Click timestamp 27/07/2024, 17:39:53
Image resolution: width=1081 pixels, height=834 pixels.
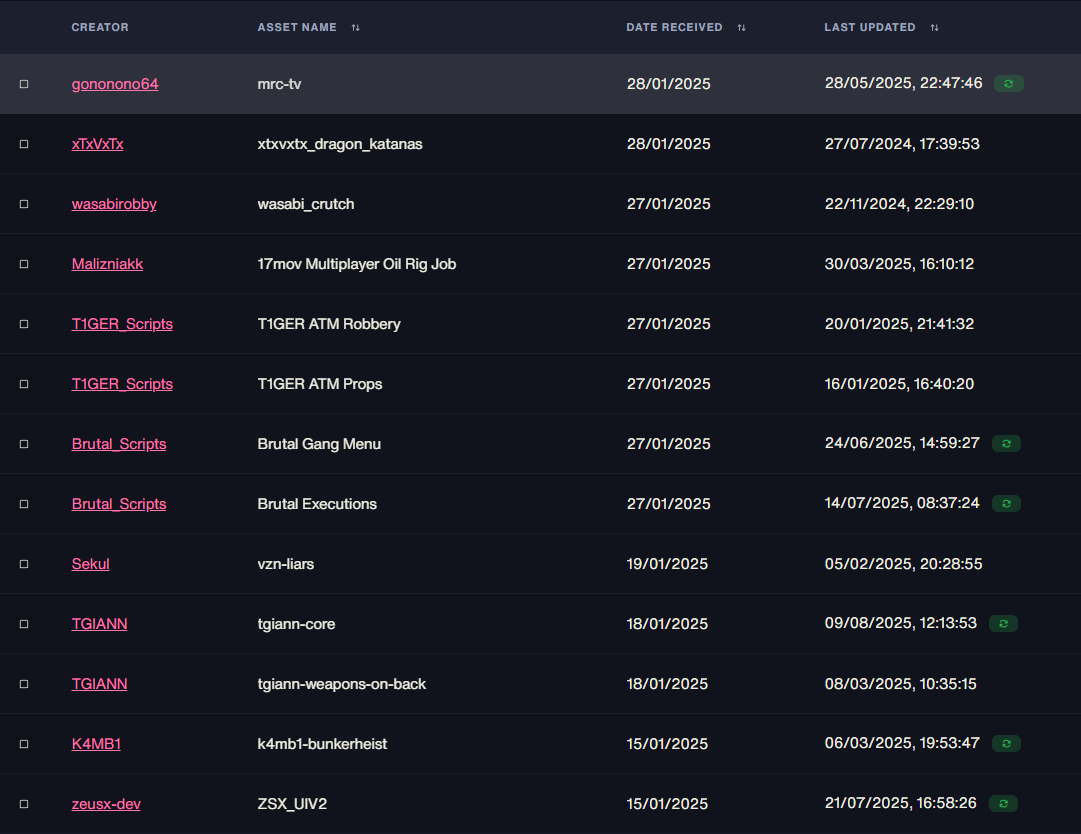(x=902, y=143)
